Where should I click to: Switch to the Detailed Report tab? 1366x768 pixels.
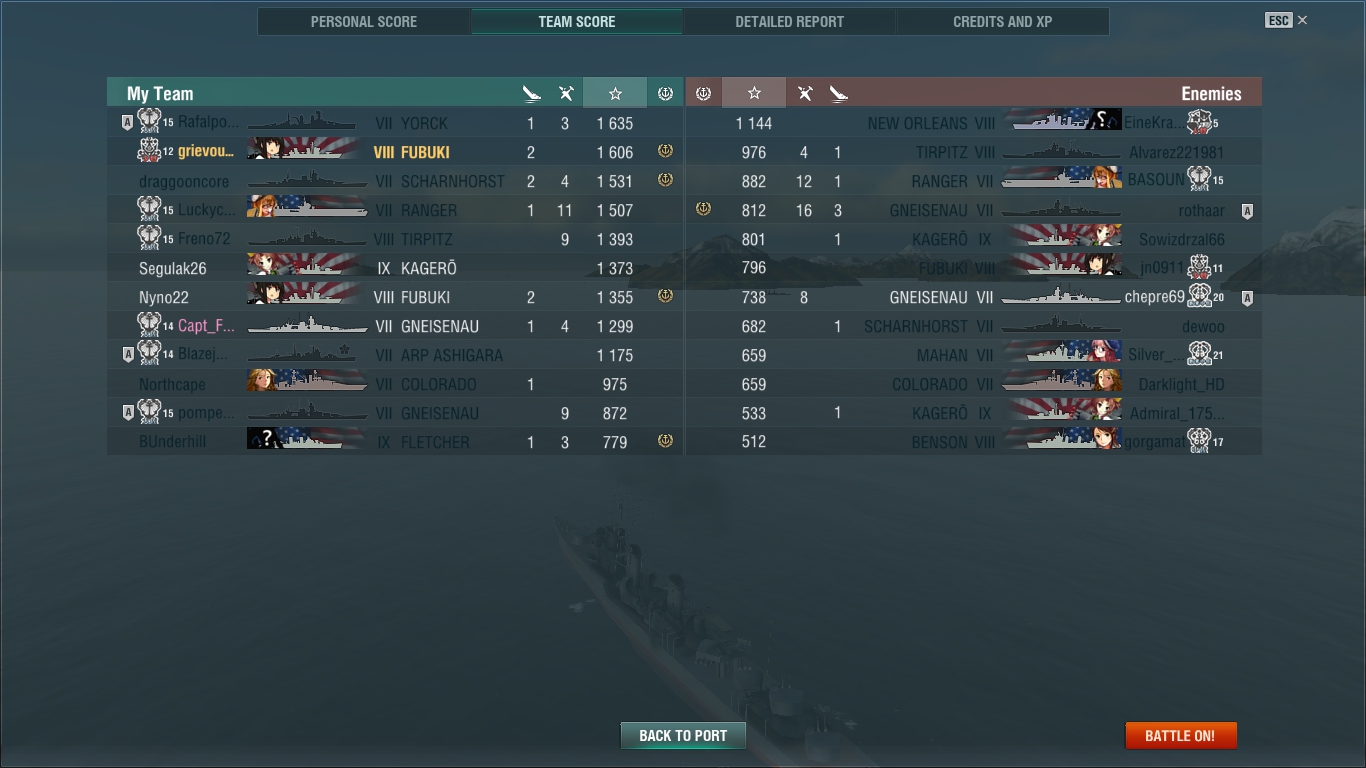coord(789,21)
